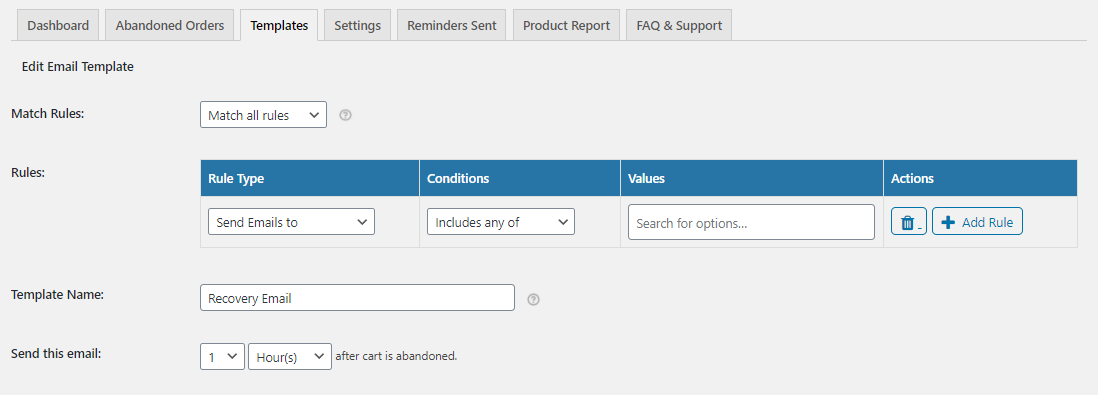Click the help icon beside Match Rules
Image resolution: width=1098 pixels, height=395 pixels.
pyautogui.click(x=345, y=115)
